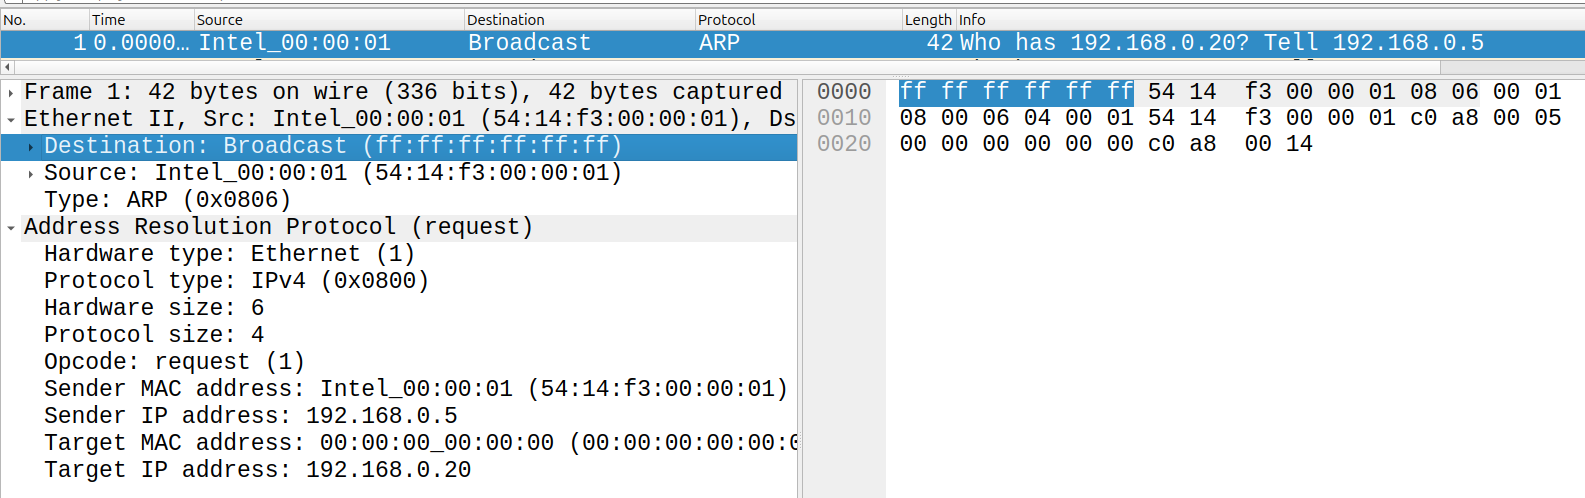Screen dimensions: 1585x498
Task: Click the Source column header
Action: [x=329, y=19]
